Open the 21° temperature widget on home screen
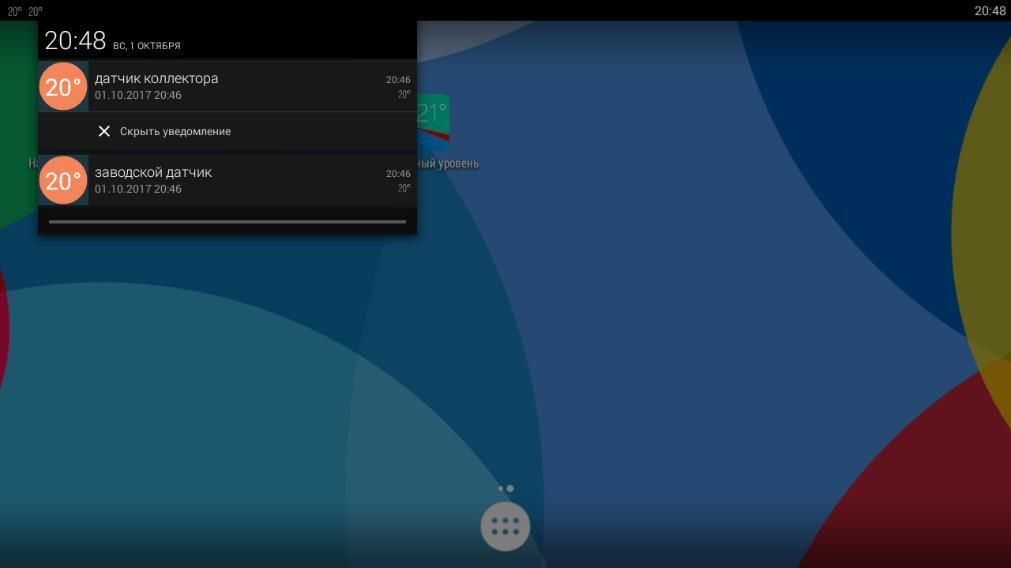The height and width of the screenshot is (568, 1011). click(x=433, y=121)
